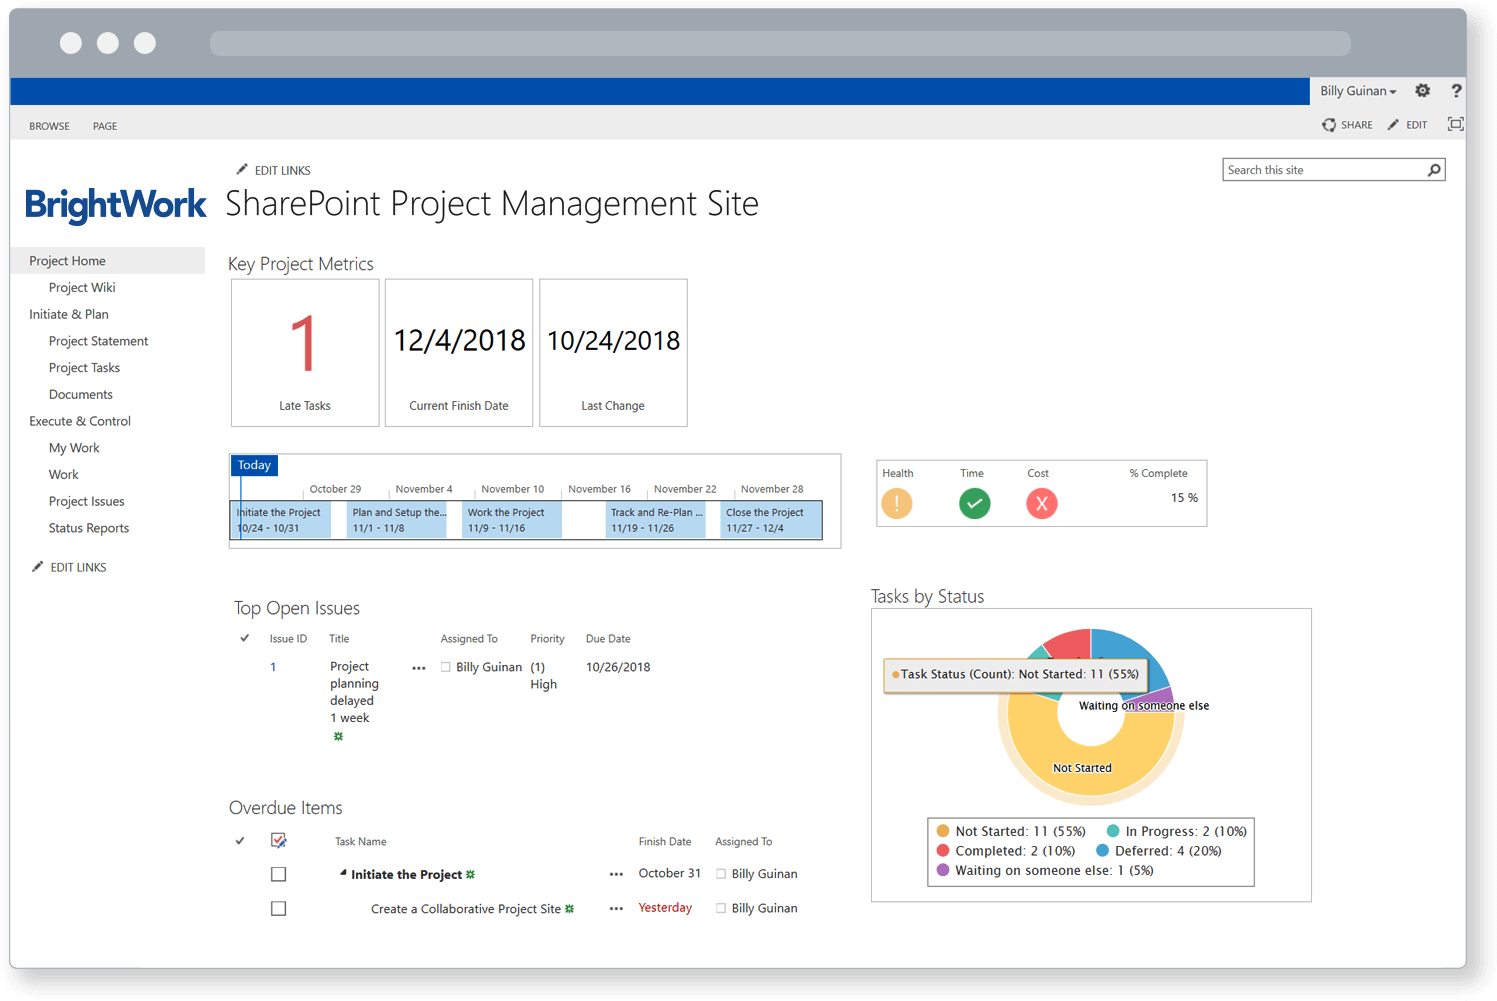The image size is (1497, 1001).
Task: Select Close the Project timeline bar
Action: [x=771, y=520]
